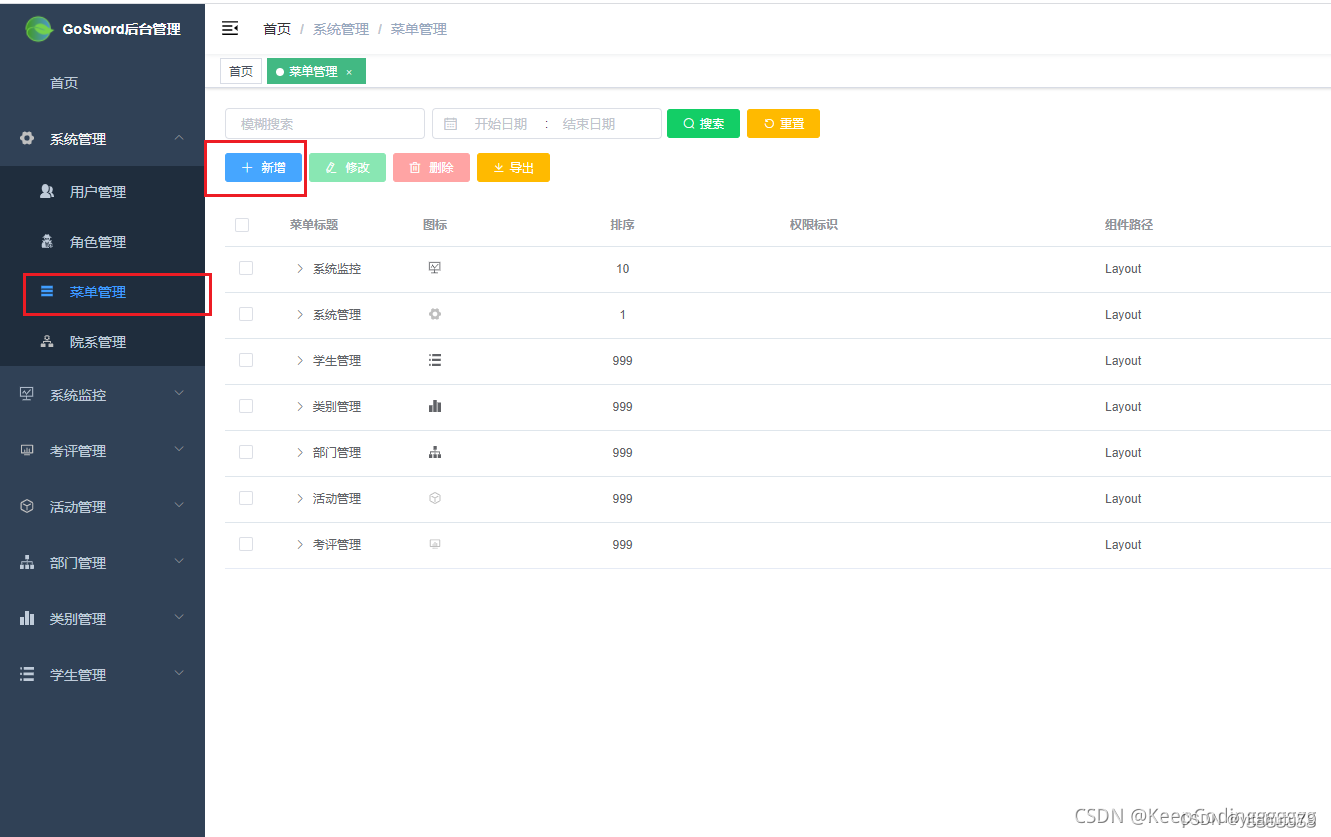Collapse the 系统管理 sidebar menu chevron
This screenshot has height=837, width=1331.
click(179, 137)
